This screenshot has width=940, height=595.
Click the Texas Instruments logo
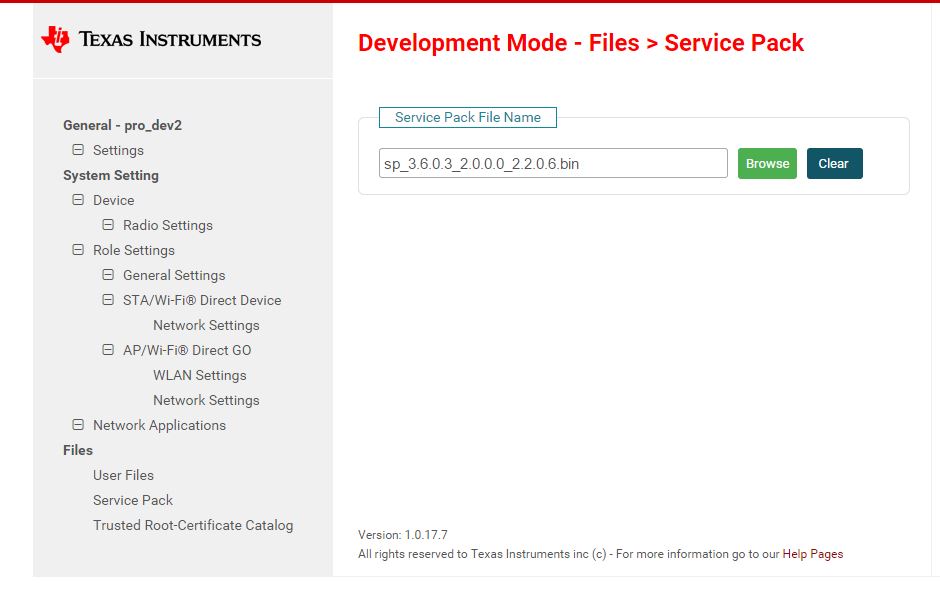tap(151, 40)
